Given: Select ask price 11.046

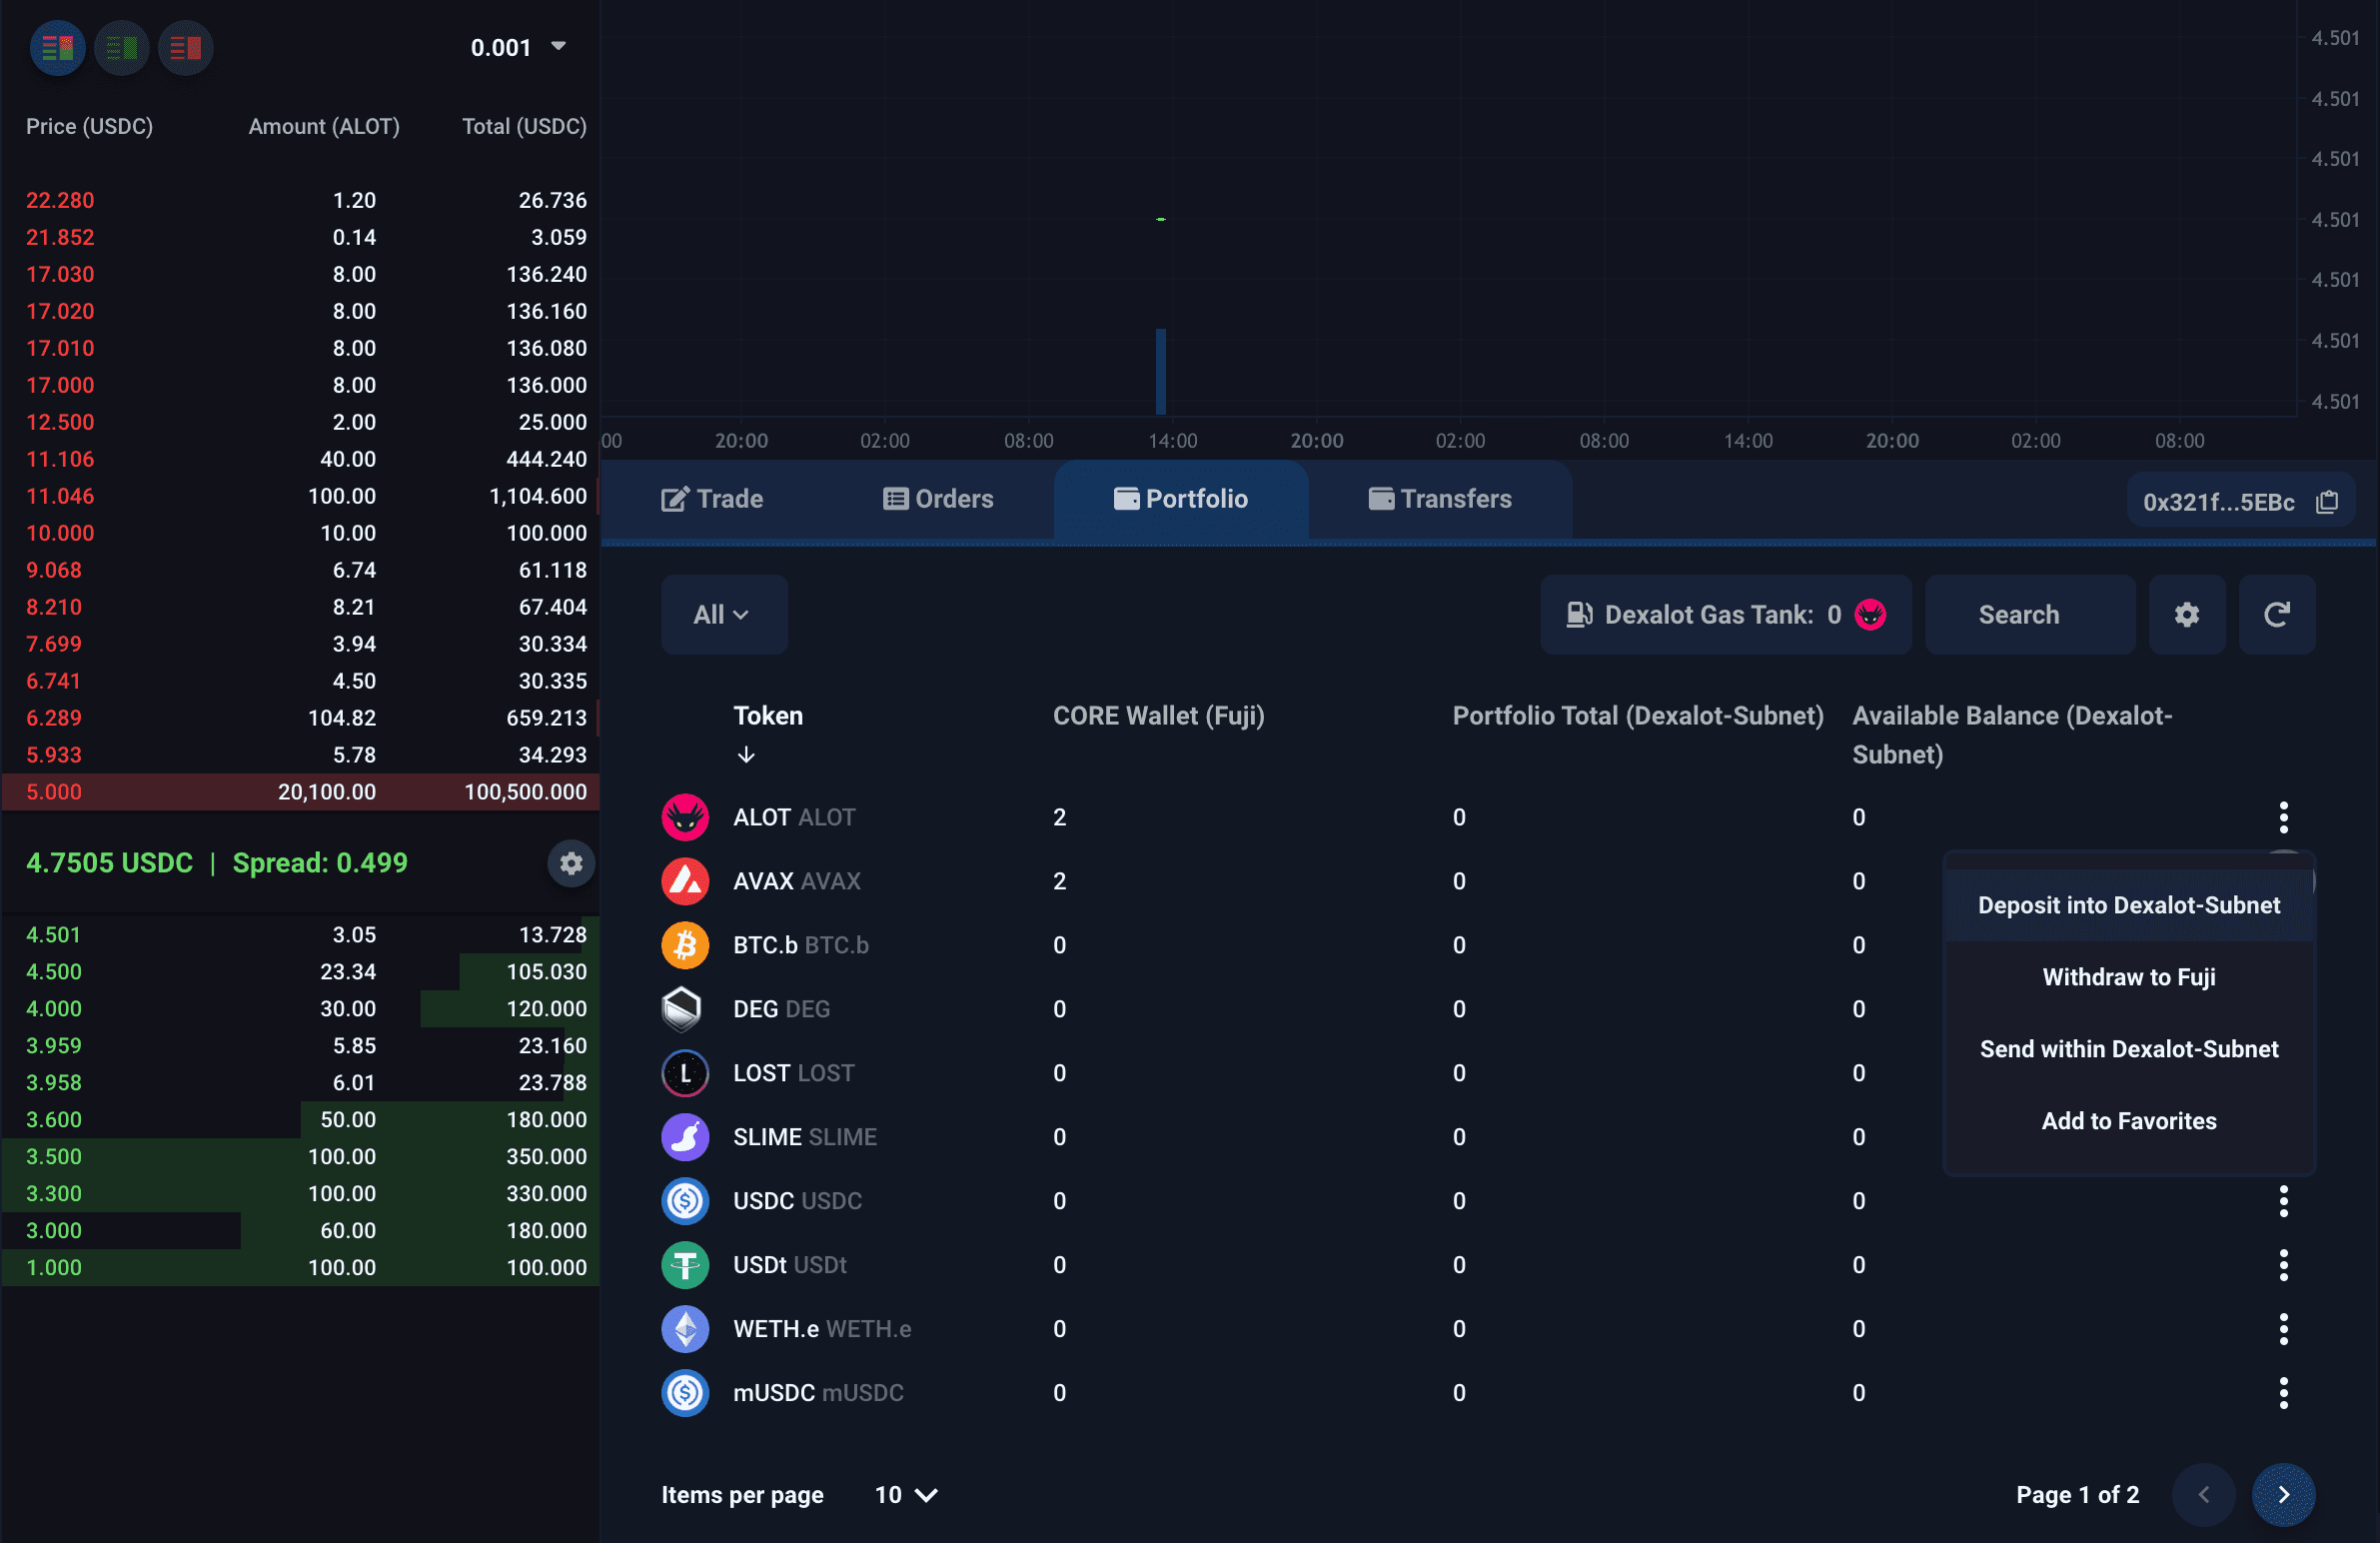Looking at the screenshot, I should [60, 496].
